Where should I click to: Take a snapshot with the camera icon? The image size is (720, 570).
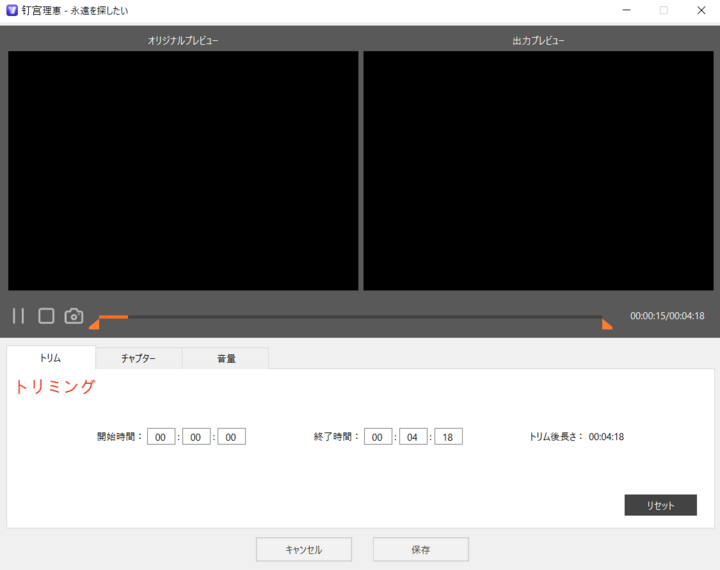(x=74, y=316)
